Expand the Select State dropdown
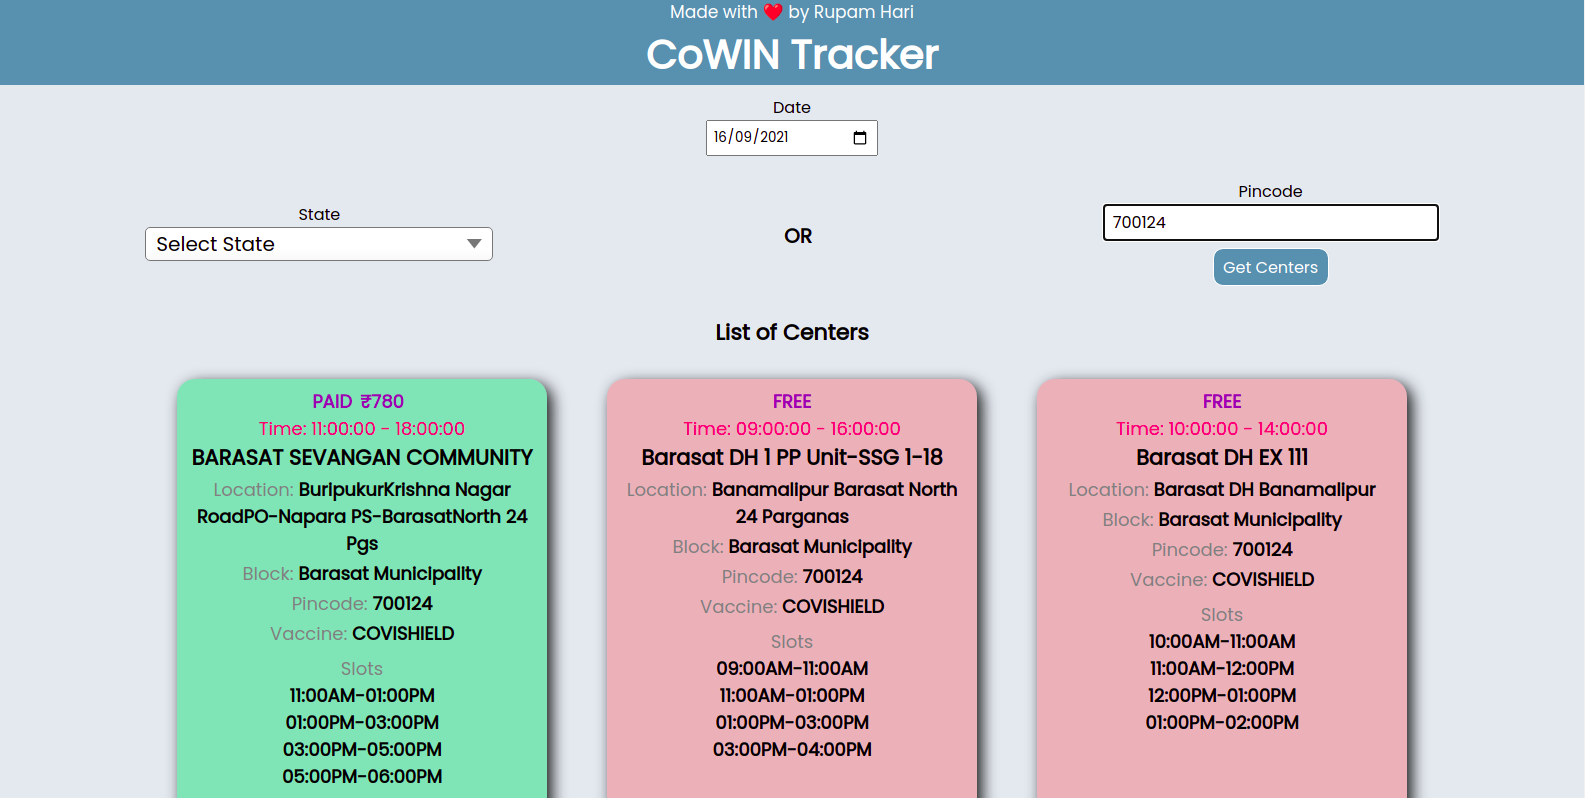1585x798 pixels. [319, 244]
